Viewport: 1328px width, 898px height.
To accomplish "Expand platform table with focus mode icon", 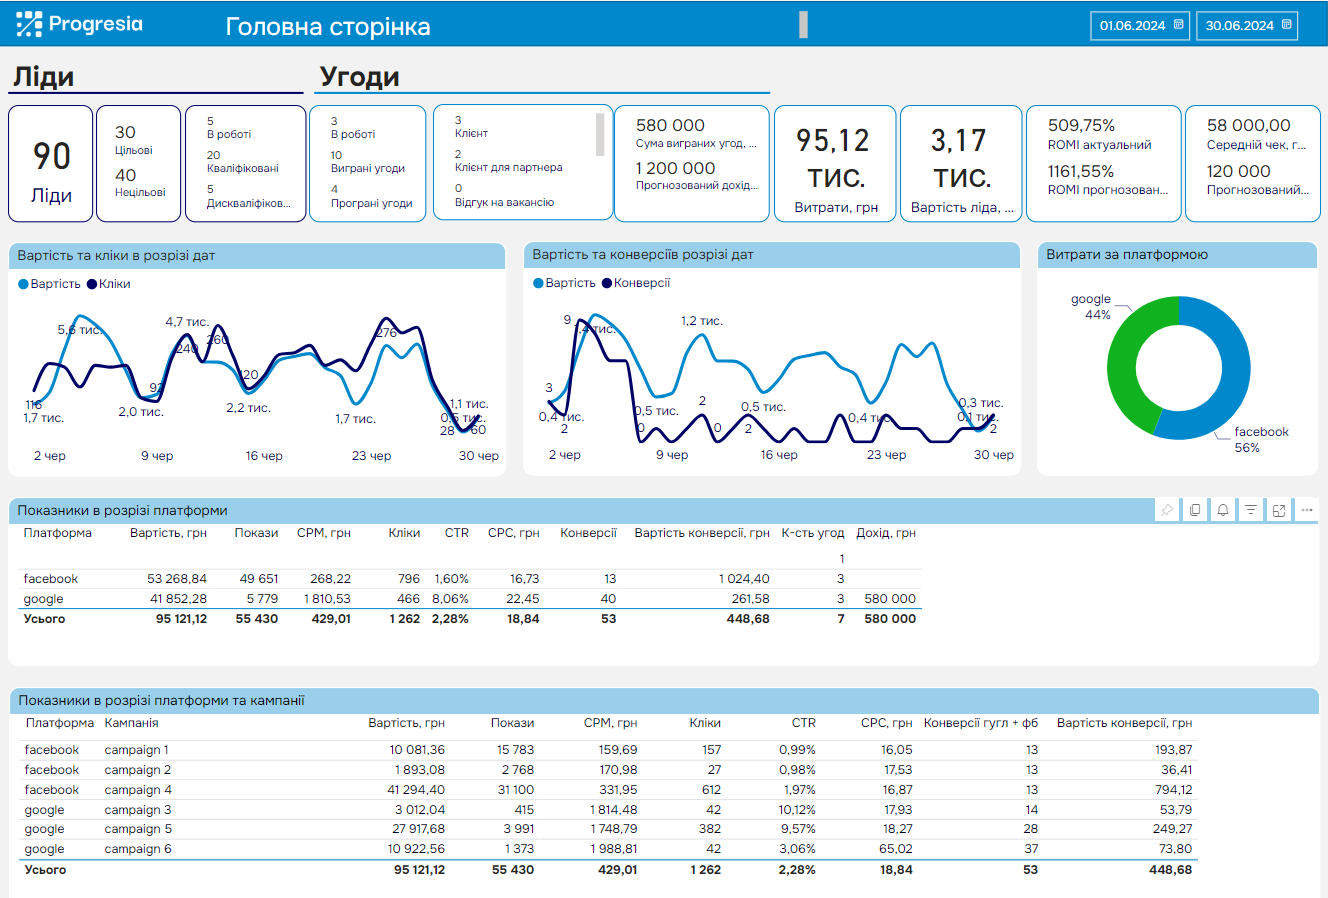I will click(x=1279, y=510).
